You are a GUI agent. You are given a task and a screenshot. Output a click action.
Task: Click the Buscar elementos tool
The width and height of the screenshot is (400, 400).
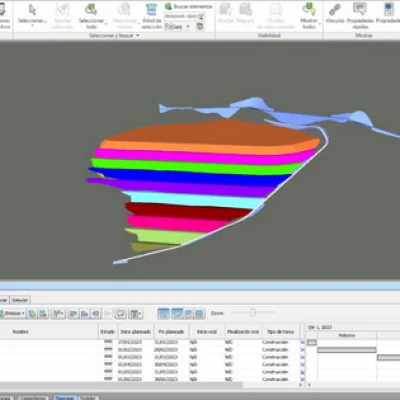(189, 6)
